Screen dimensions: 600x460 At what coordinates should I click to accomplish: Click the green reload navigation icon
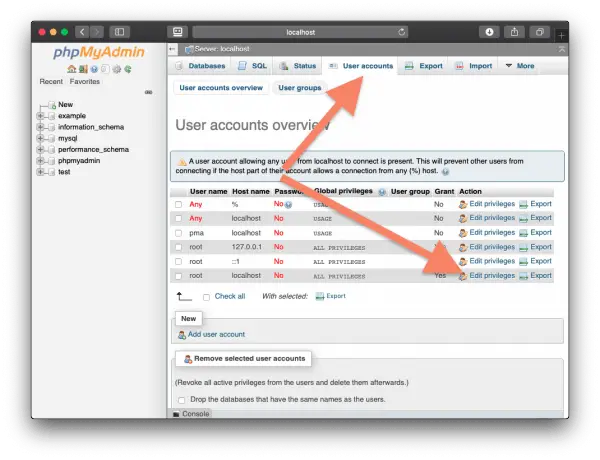128,69
